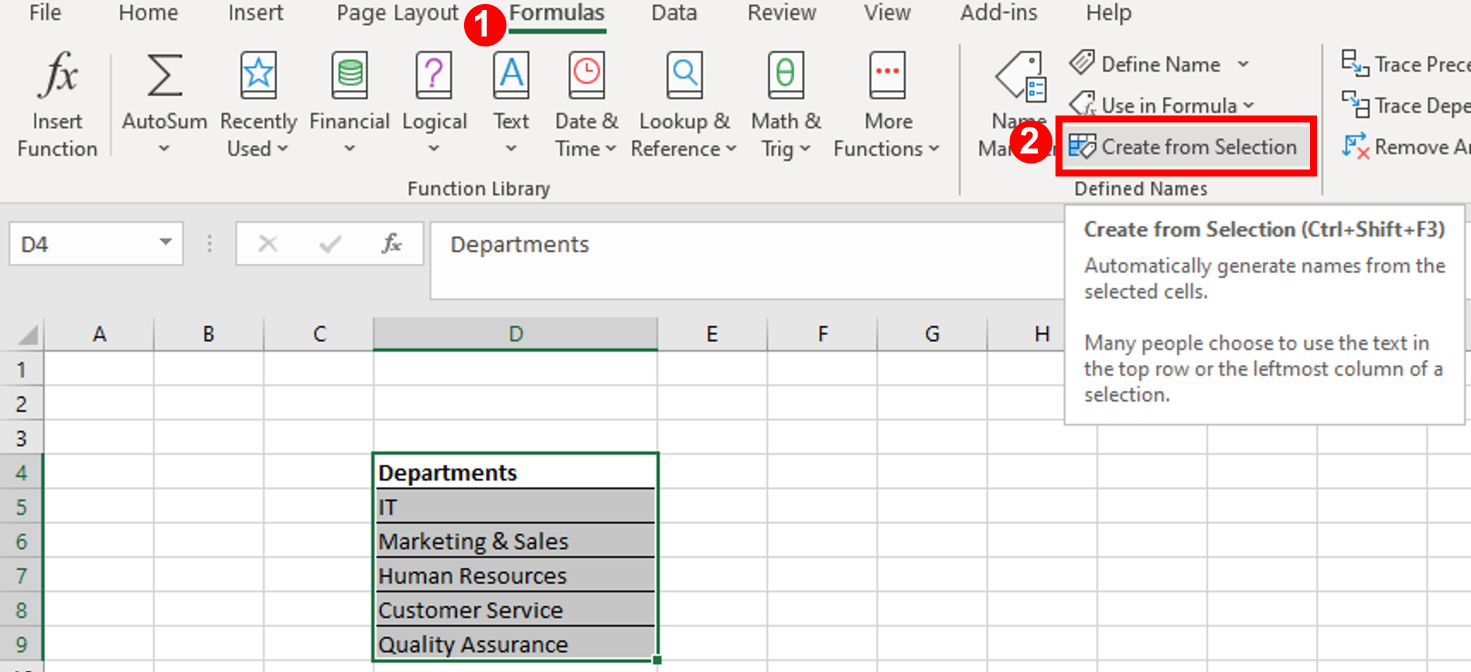Select row 1 header

pyautogui.click(x=22, y=369)
